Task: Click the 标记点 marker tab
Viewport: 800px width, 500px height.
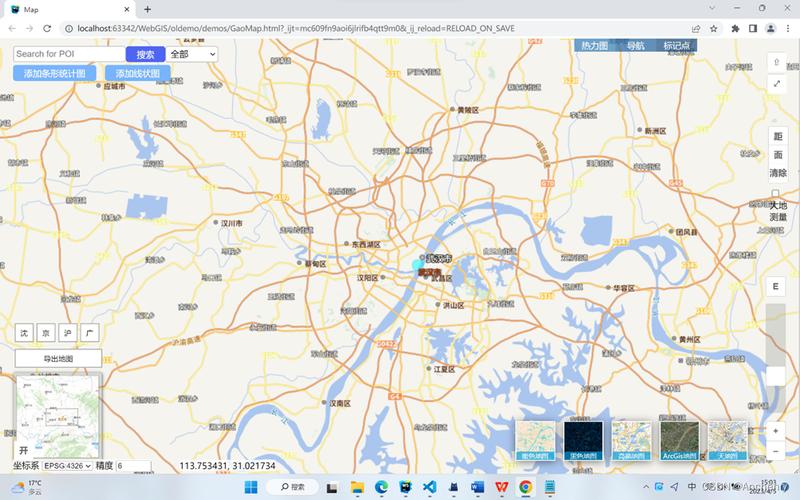Action: (676, 46)
